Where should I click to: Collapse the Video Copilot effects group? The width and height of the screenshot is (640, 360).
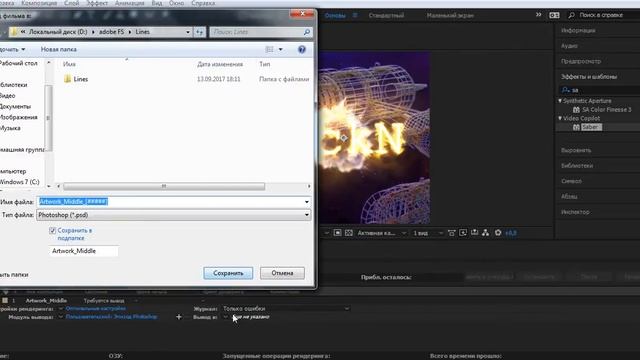[560, 118]
